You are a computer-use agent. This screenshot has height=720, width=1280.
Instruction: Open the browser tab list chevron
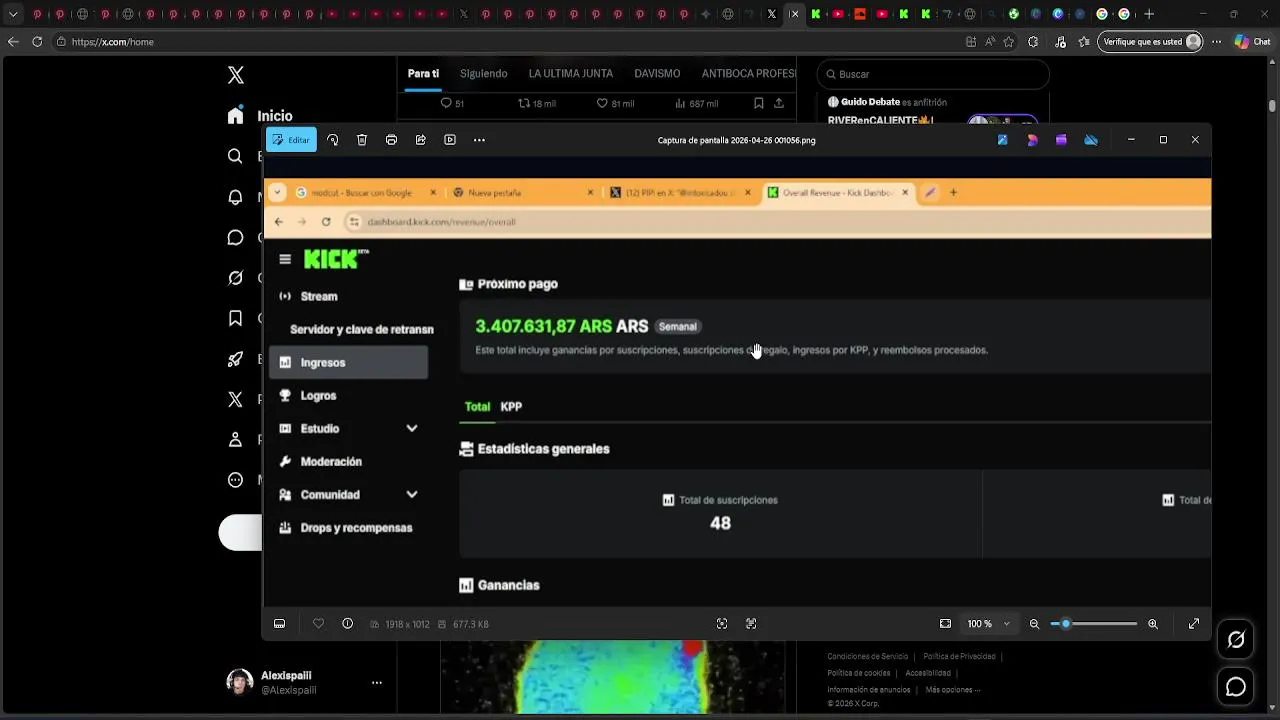pyautogui.click(x=13, y=14)
